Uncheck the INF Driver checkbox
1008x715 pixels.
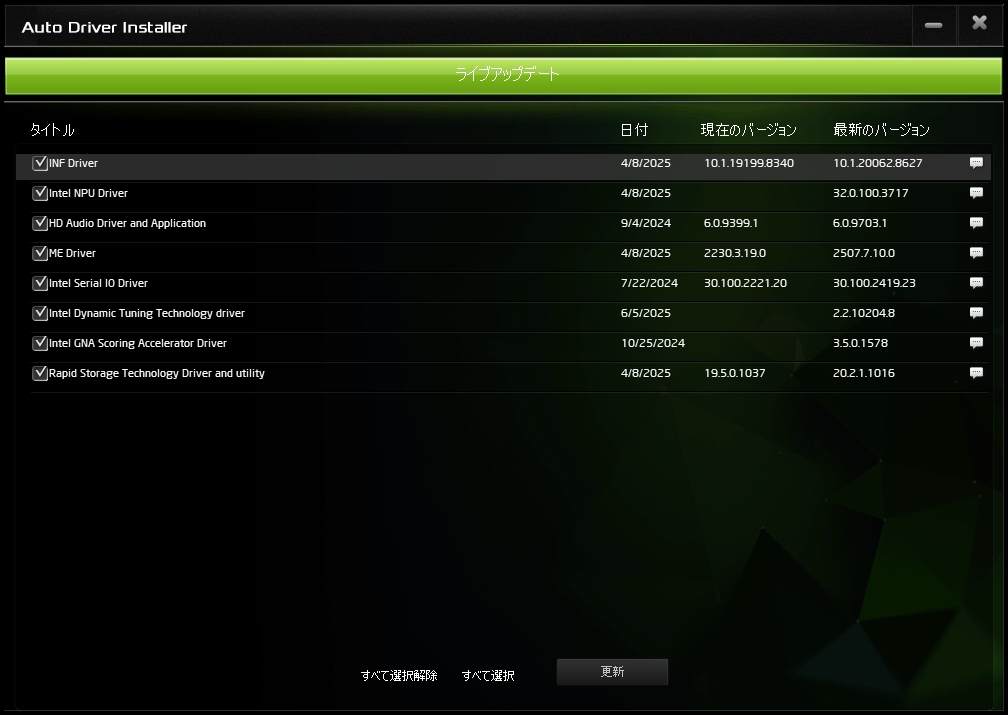click(40, 163)
